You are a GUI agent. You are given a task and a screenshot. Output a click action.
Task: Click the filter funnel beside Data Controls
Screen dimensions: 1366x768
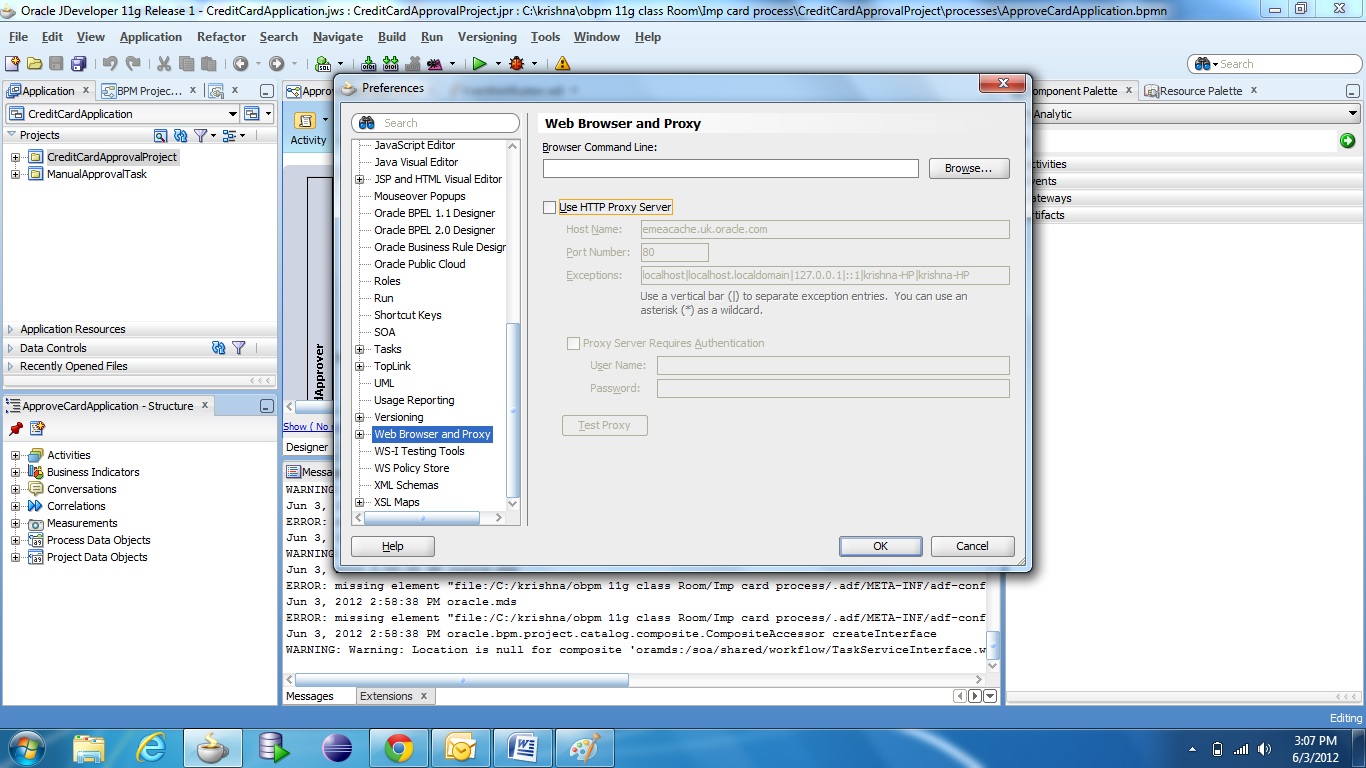[x=239, y=348]
